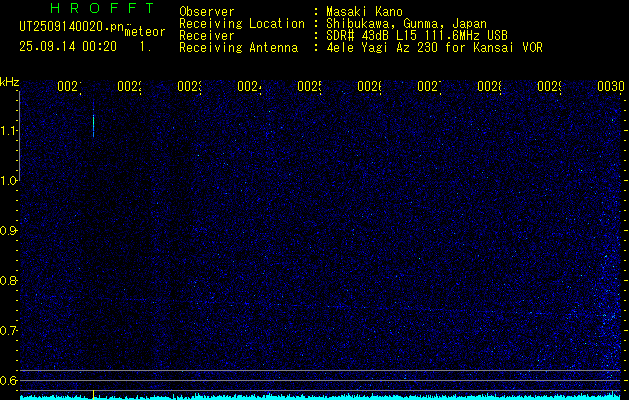Select the file name UT2509140020.pn
This screenshot has width=629, height=400.
click(72, 27)
